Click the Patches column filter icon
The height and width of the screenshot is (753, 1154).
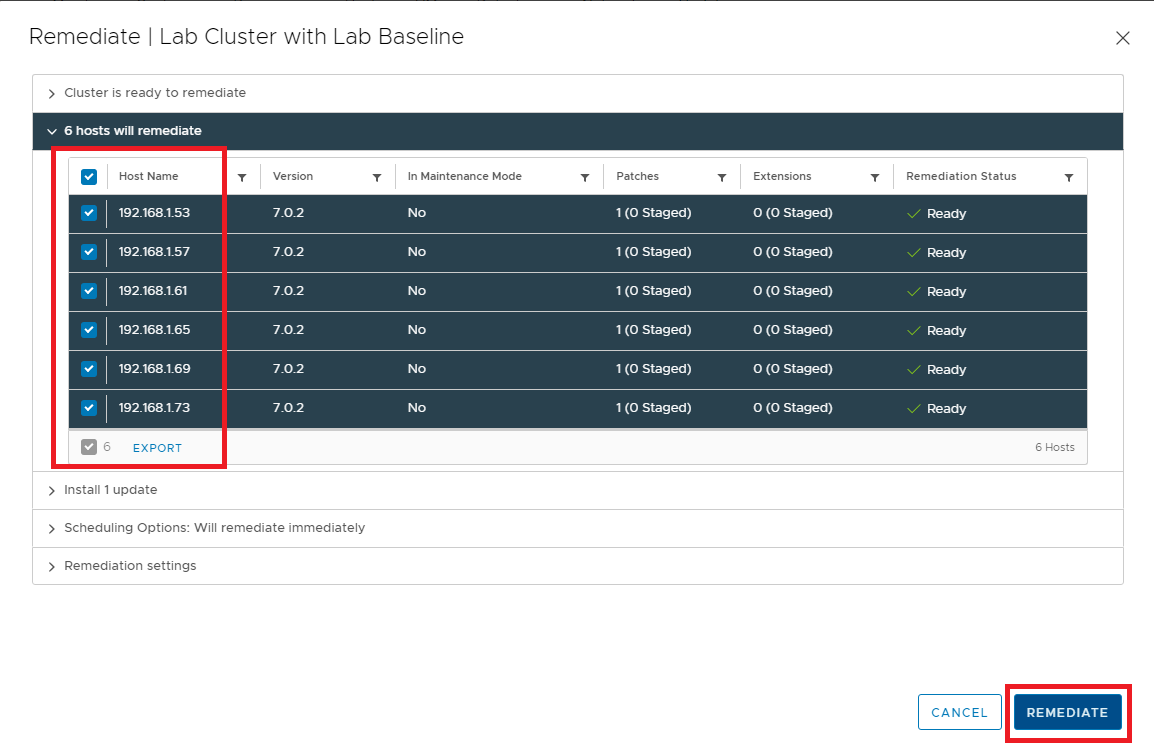pos(722,177)
